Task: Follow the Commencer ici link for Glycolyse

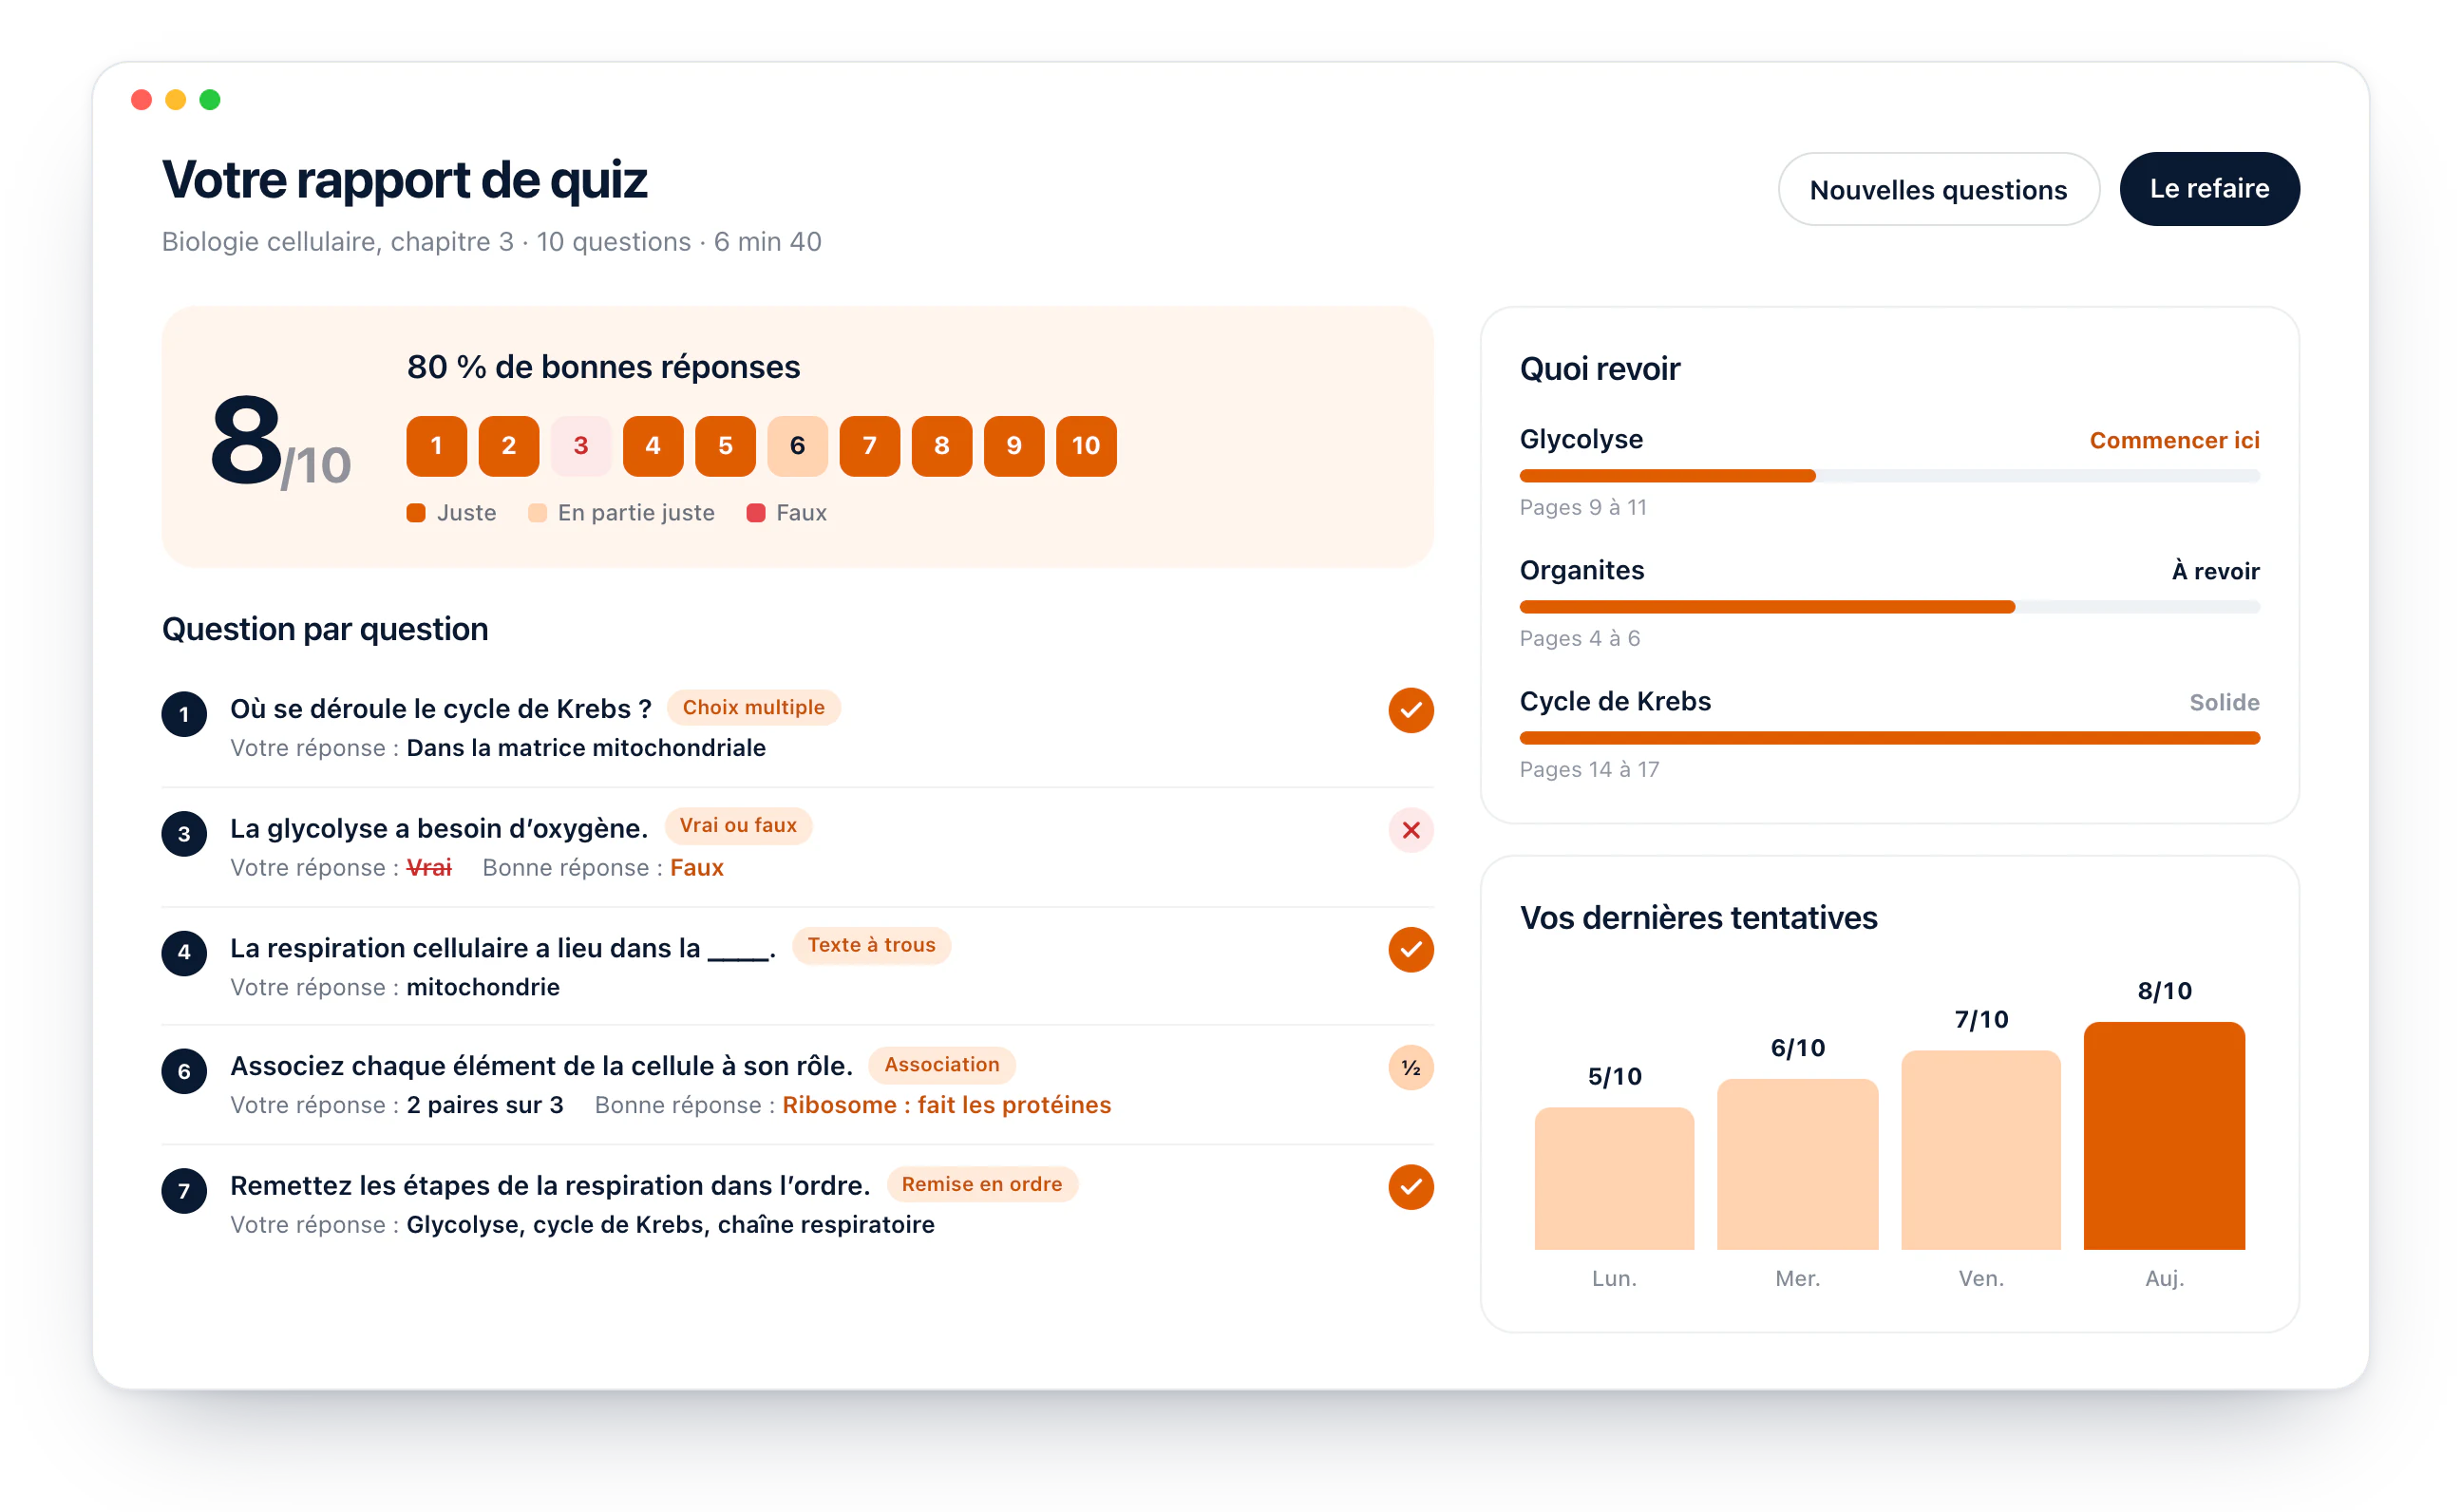Action: pyautogui.click(x=2173, y=441)
